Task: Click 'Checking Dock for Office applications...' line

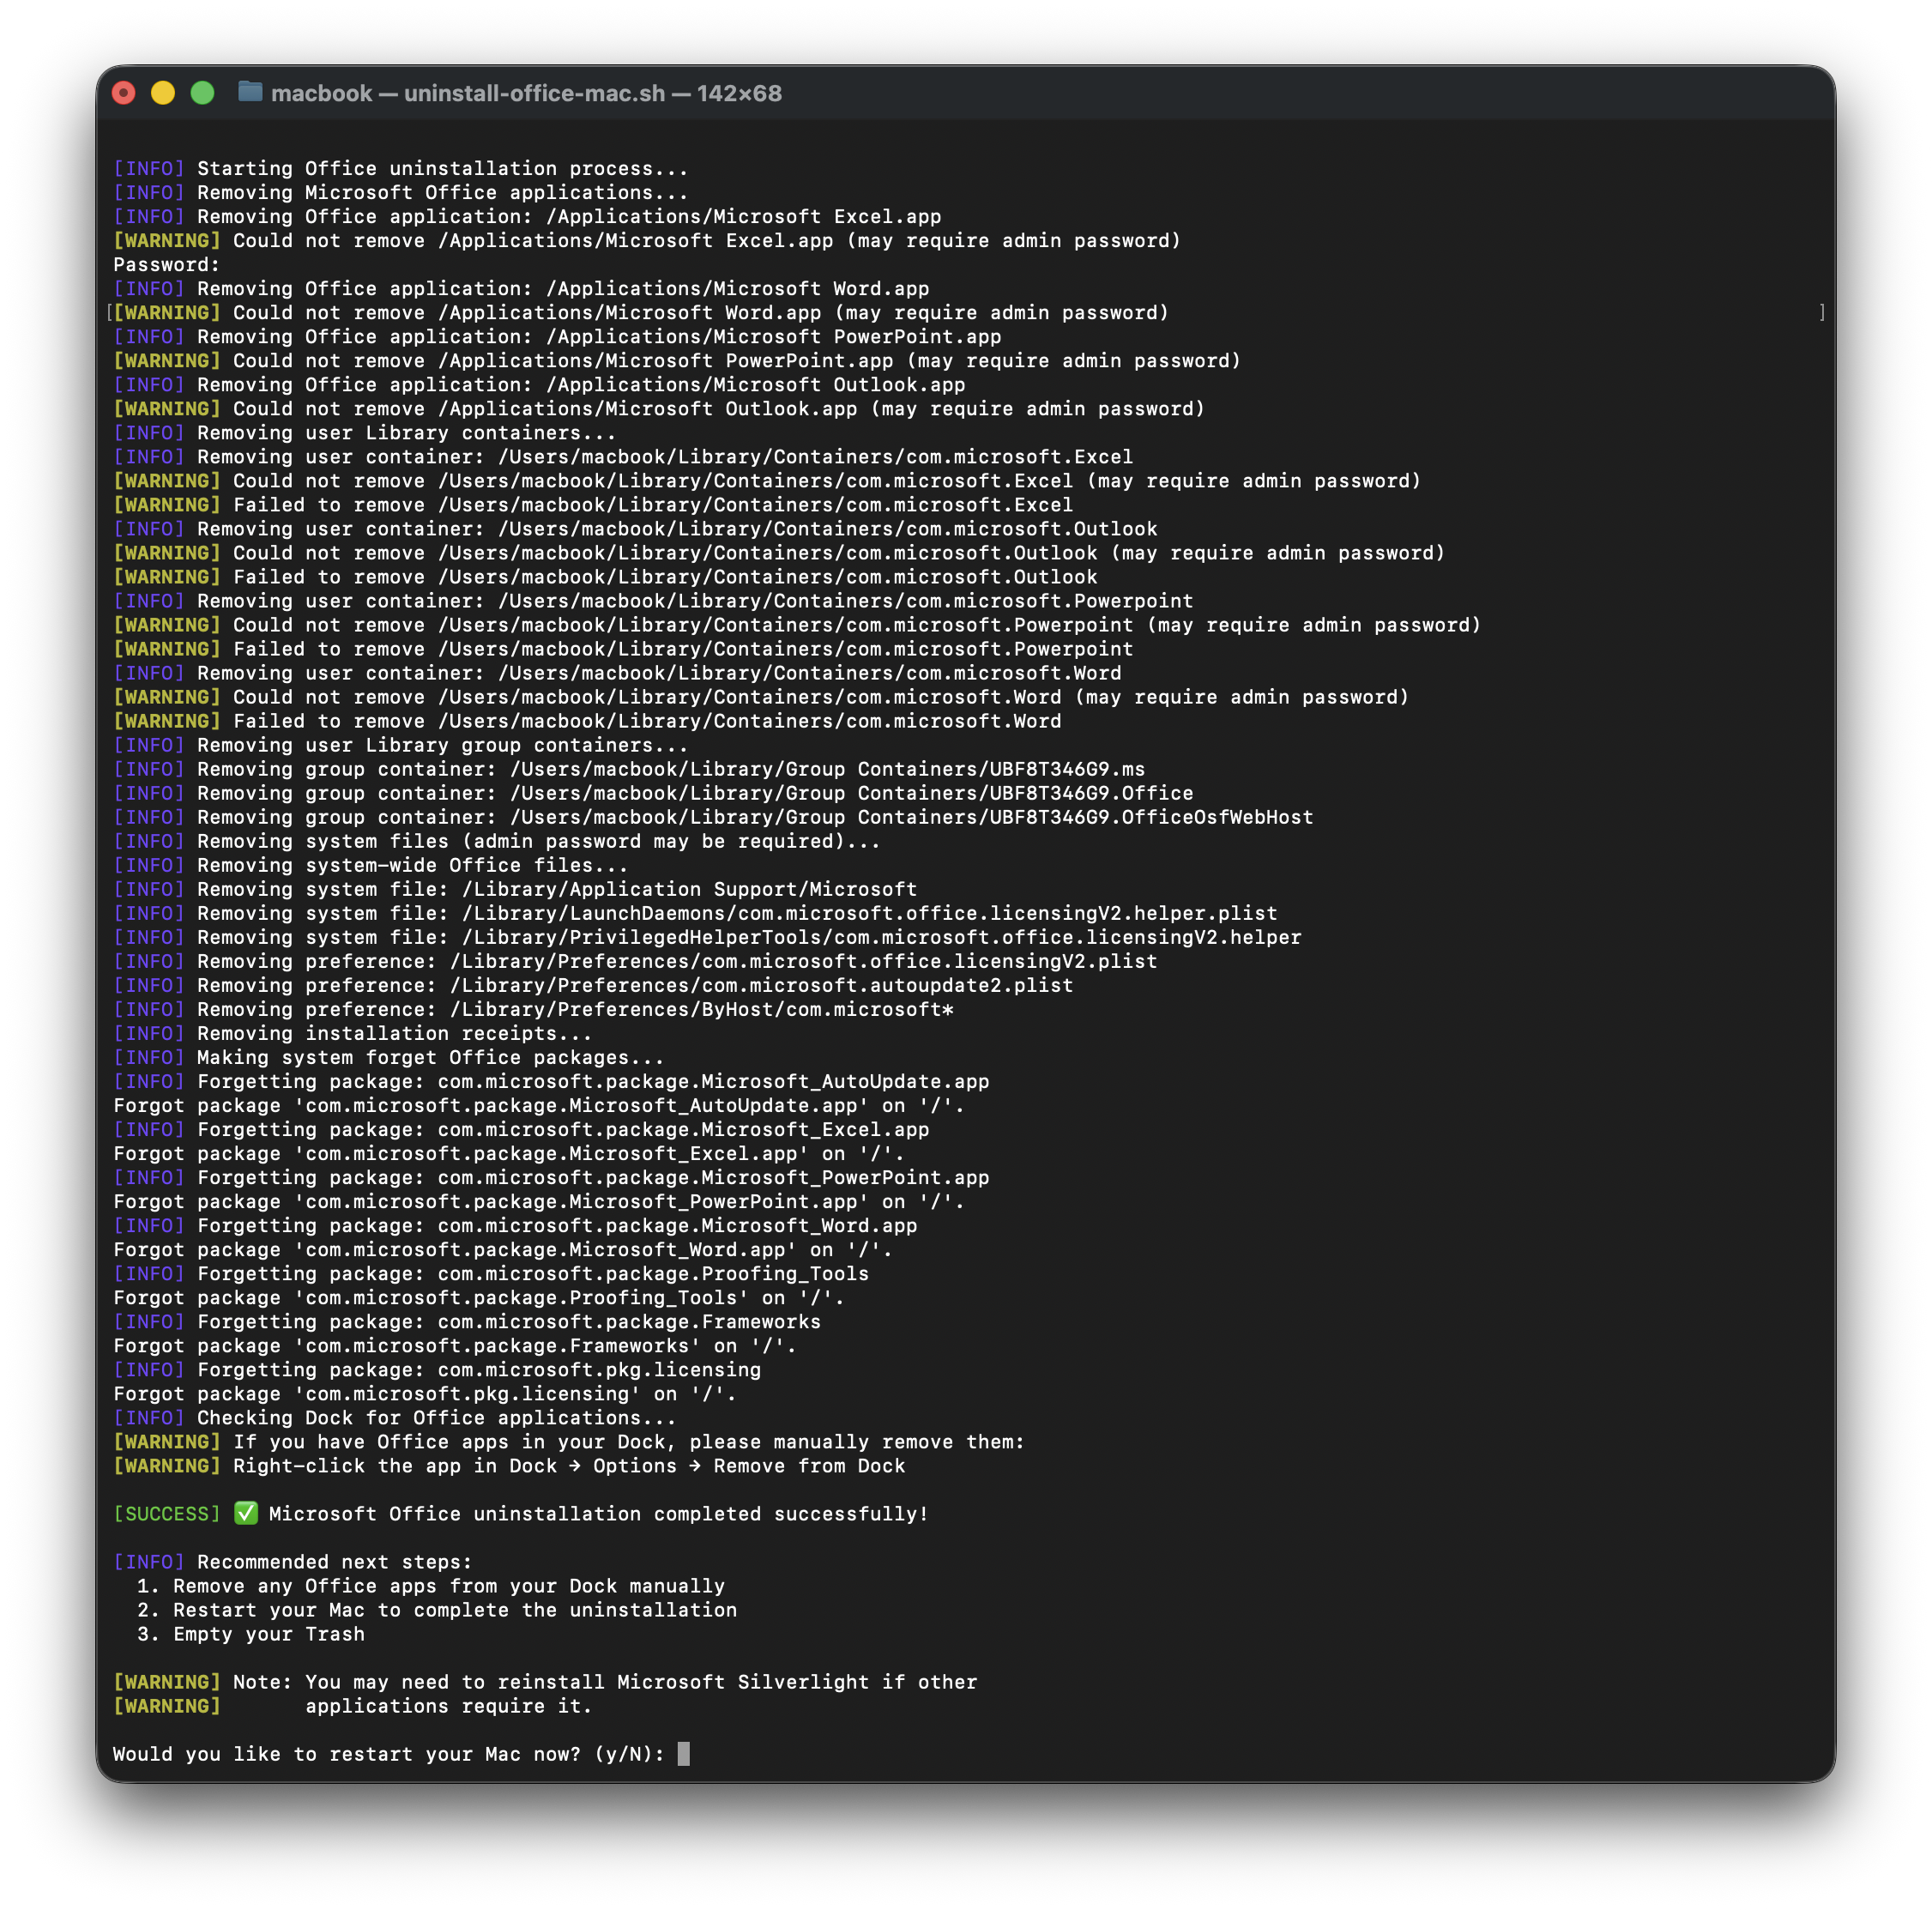Action: pyautogui.click(x=436, y=1418)
